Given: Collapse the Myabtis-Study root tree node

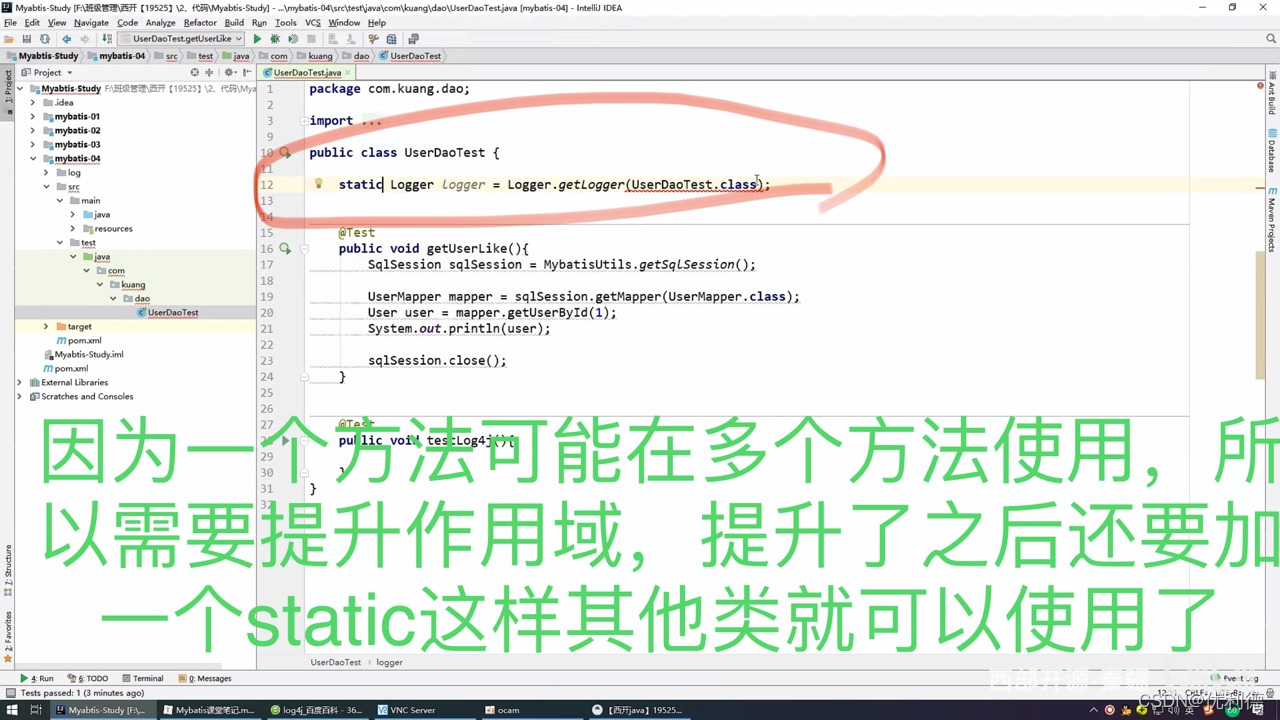Looking at the screenshot, I should click(20, 88).
